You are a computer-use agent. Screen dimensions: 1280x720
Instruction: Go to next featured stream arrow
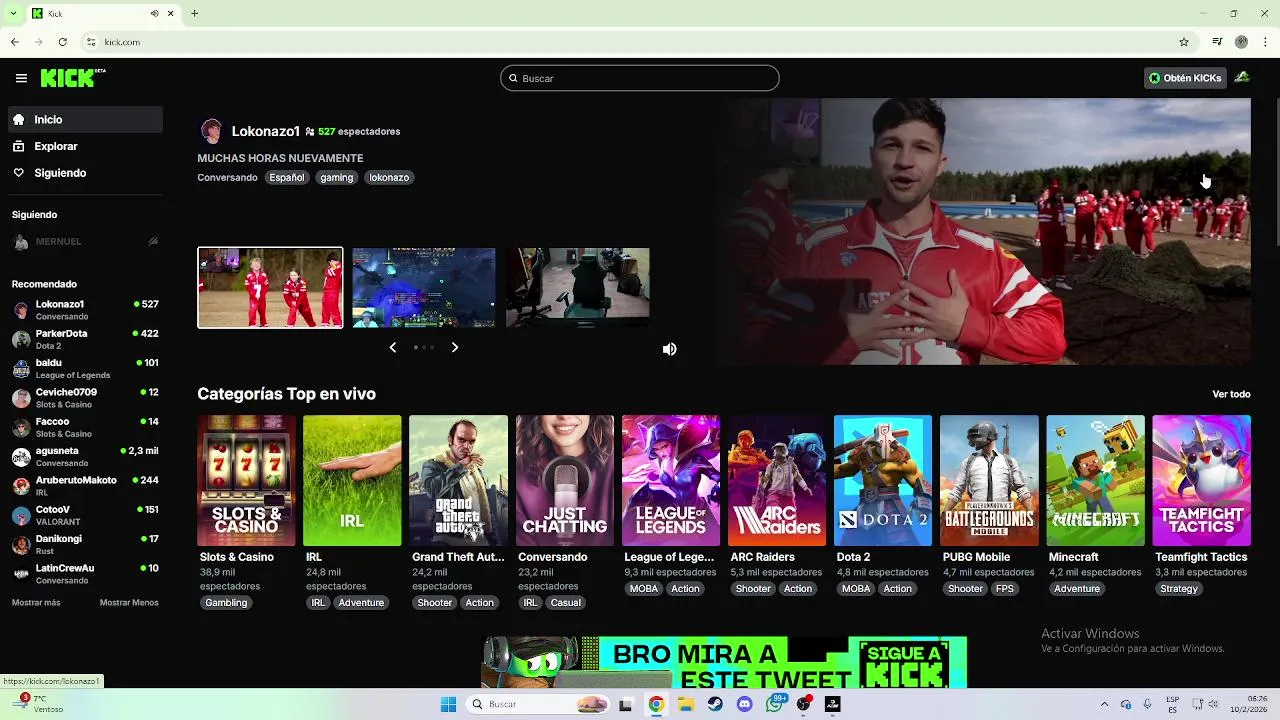[x=454, y=347]
